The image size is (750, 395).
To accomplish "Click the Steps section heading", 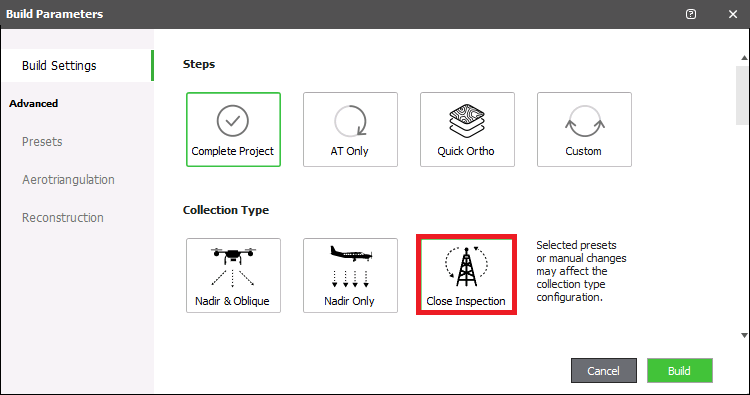I will [x=199, y=64].
